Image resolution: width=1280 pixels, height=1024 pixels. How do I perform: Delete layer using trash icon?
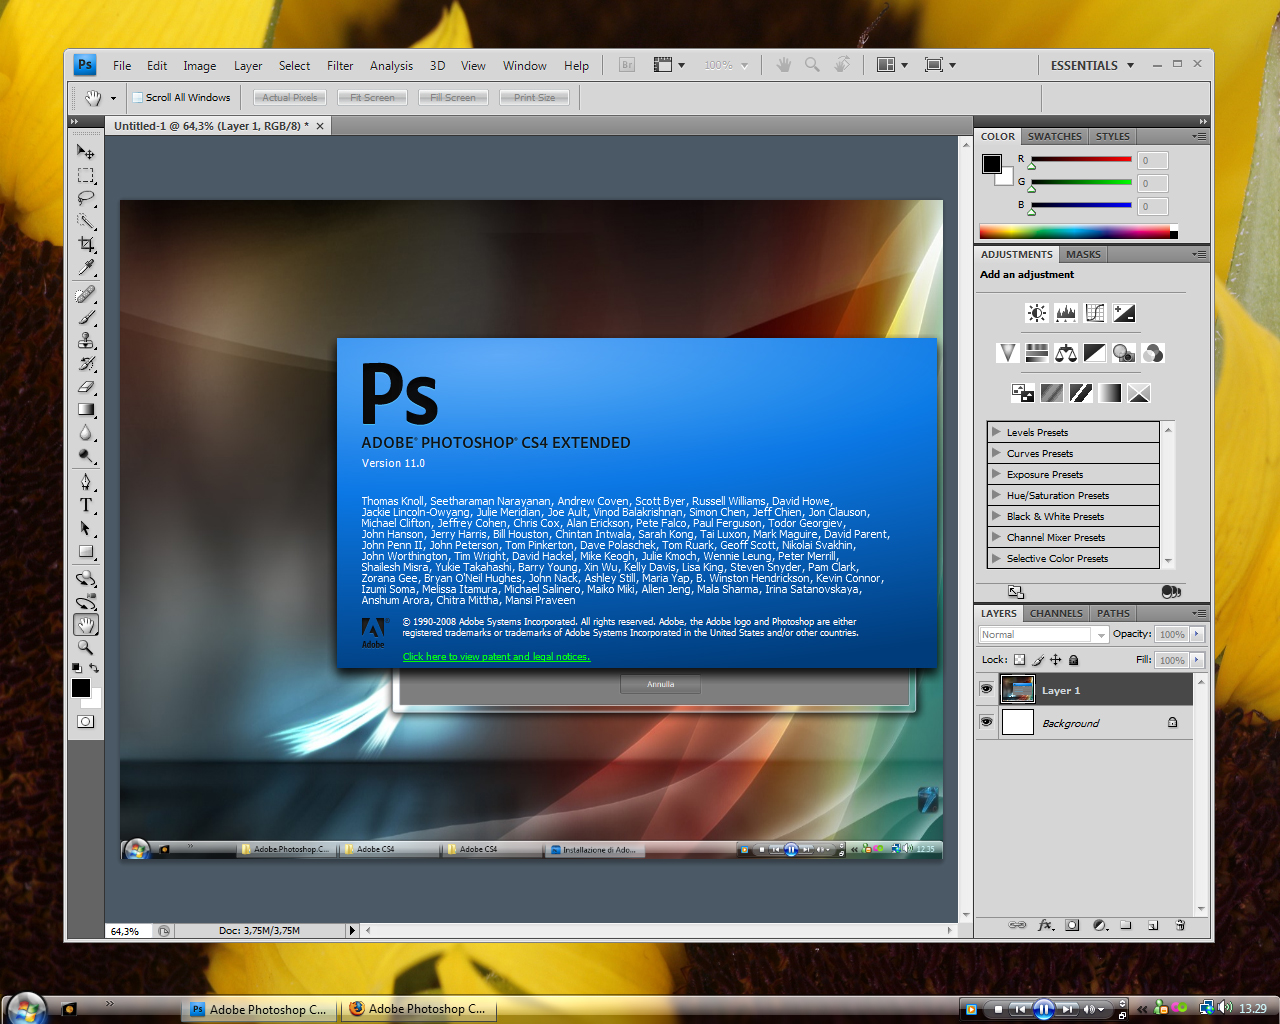pyautogui.click(x=1180, y=925)
